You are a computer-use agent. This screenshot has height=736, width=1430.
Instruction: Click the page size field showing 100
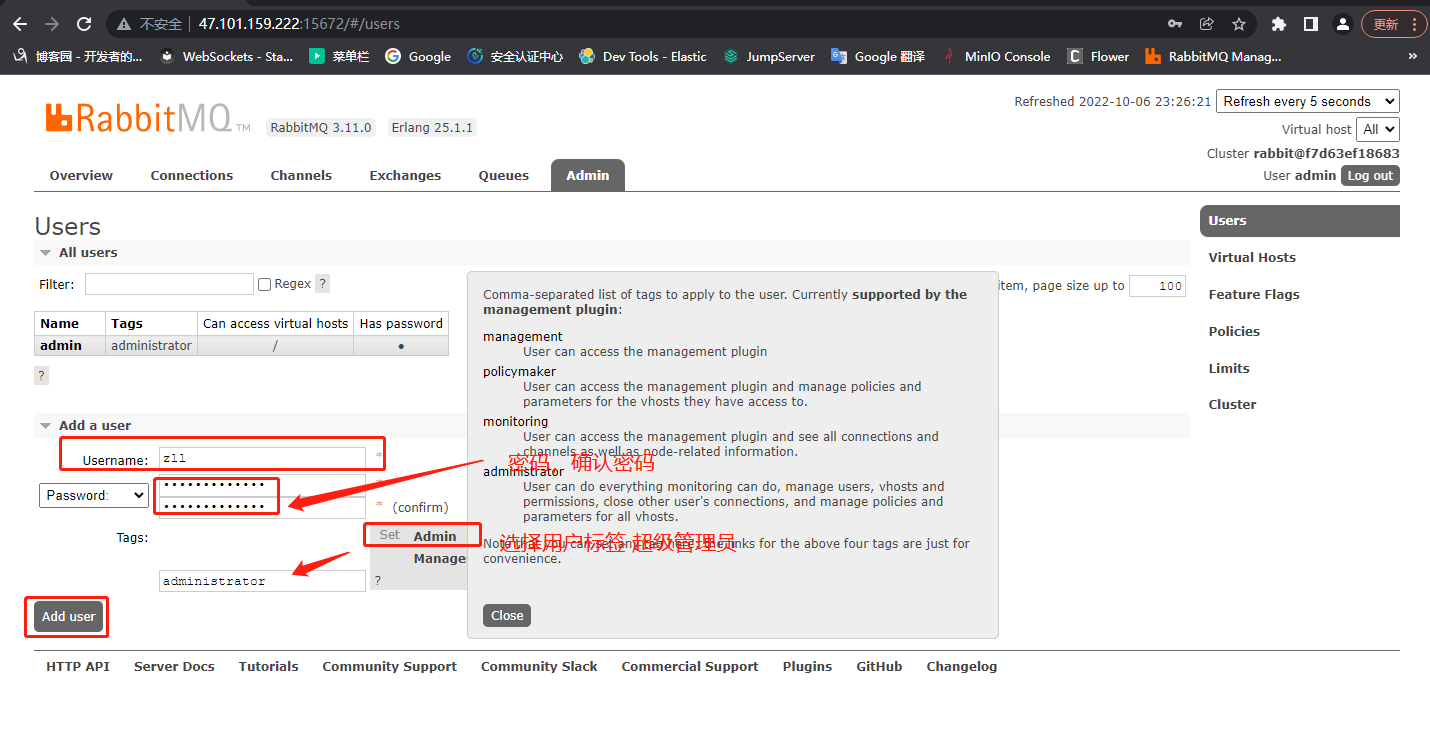tap(1158, 286)
